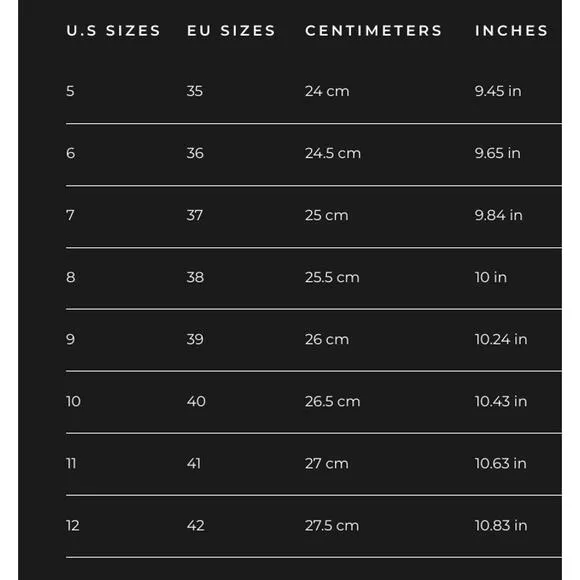Click the INCHES column header

(511, 31)
